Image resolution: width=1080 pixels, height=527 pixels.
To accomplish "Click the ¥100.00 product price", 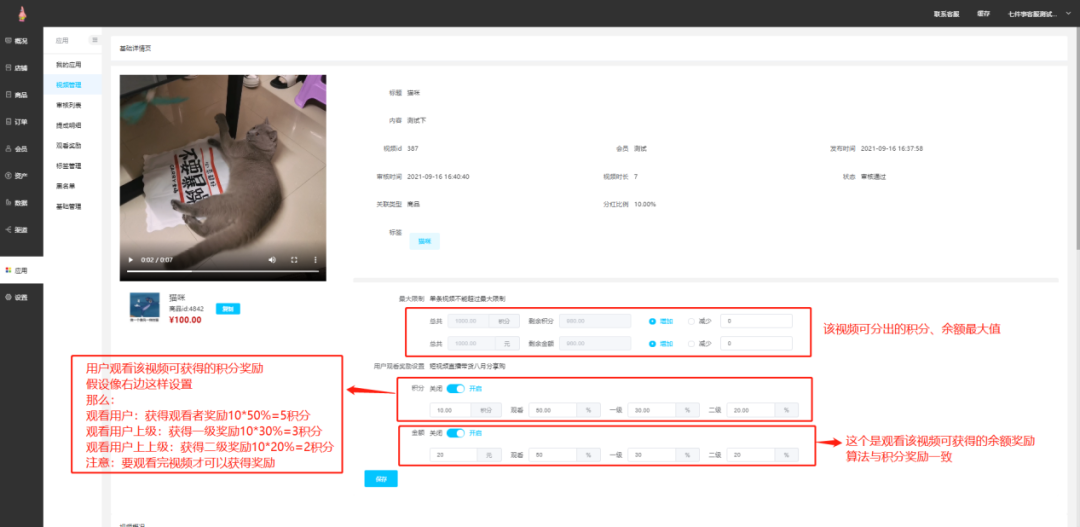I will 185,320.
